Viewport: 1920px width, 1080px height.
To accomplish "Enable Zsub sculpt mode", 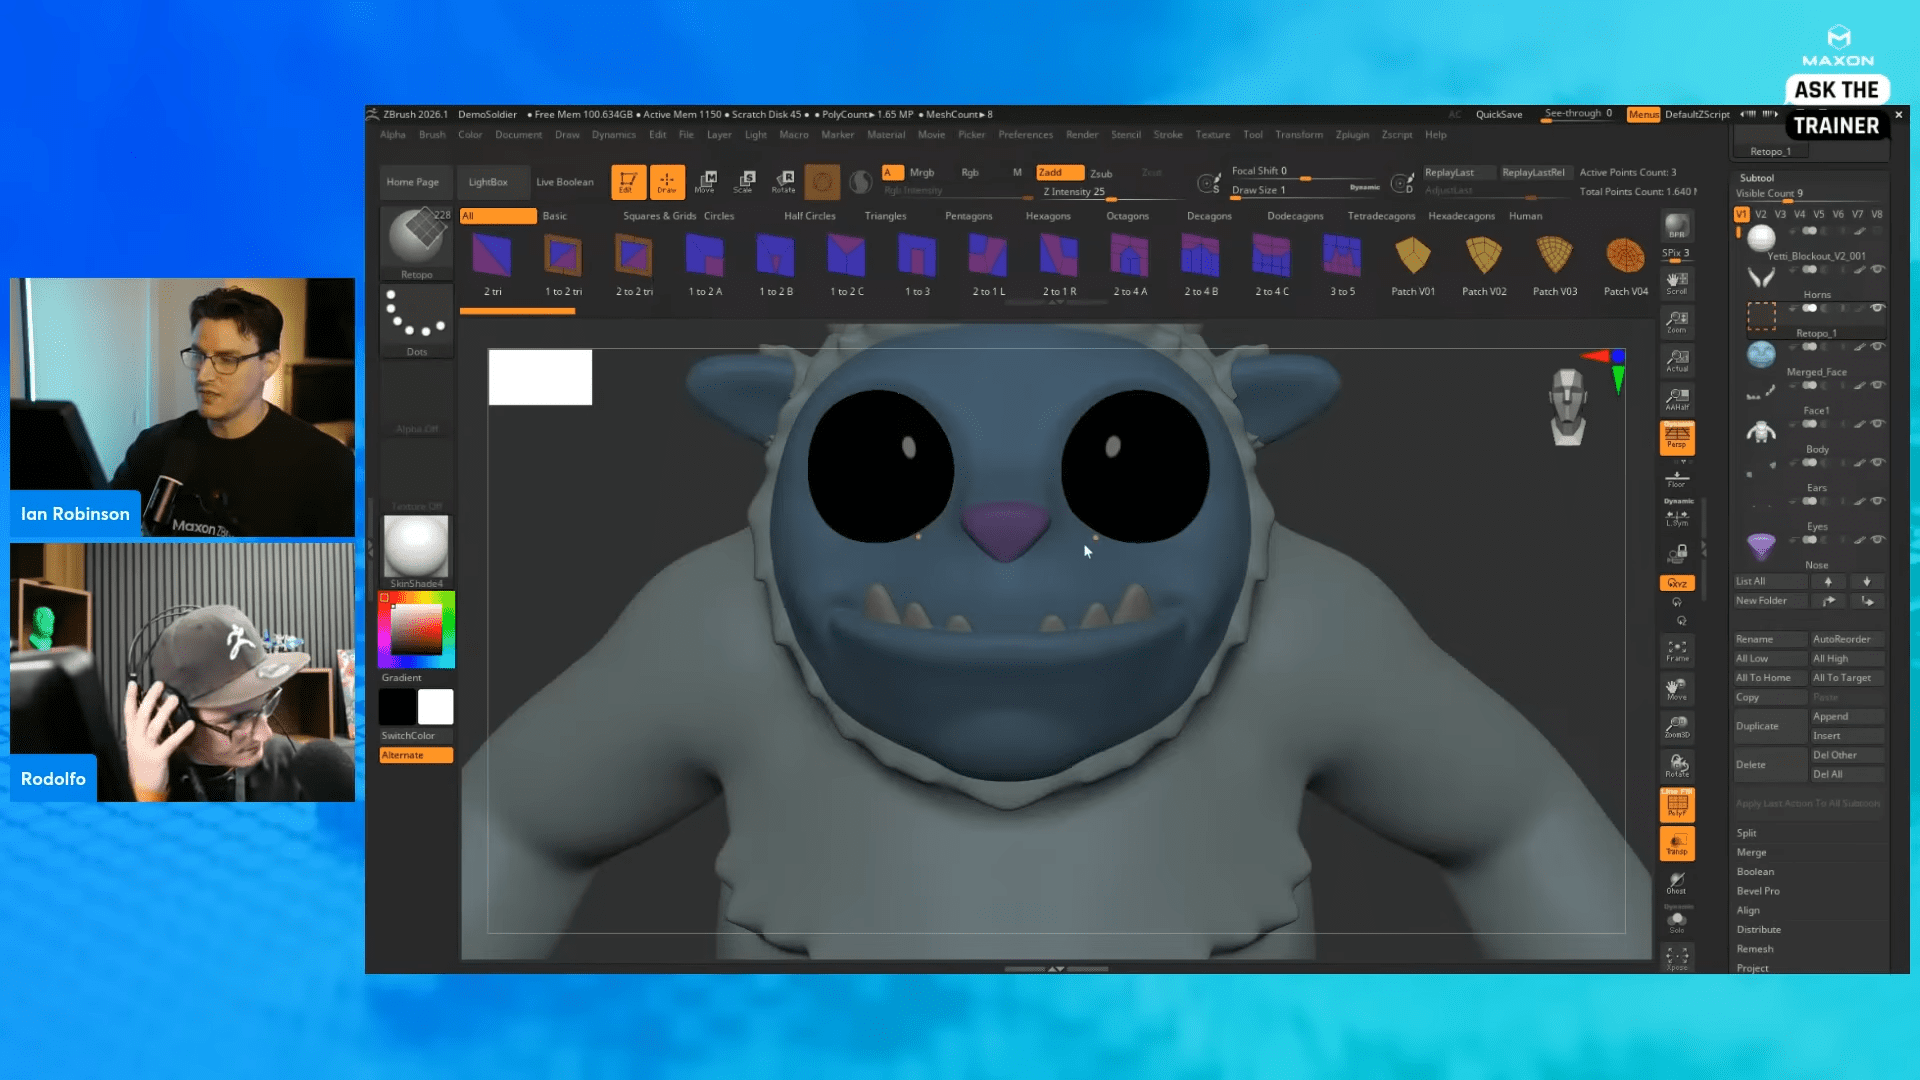I will (1101, 173).
